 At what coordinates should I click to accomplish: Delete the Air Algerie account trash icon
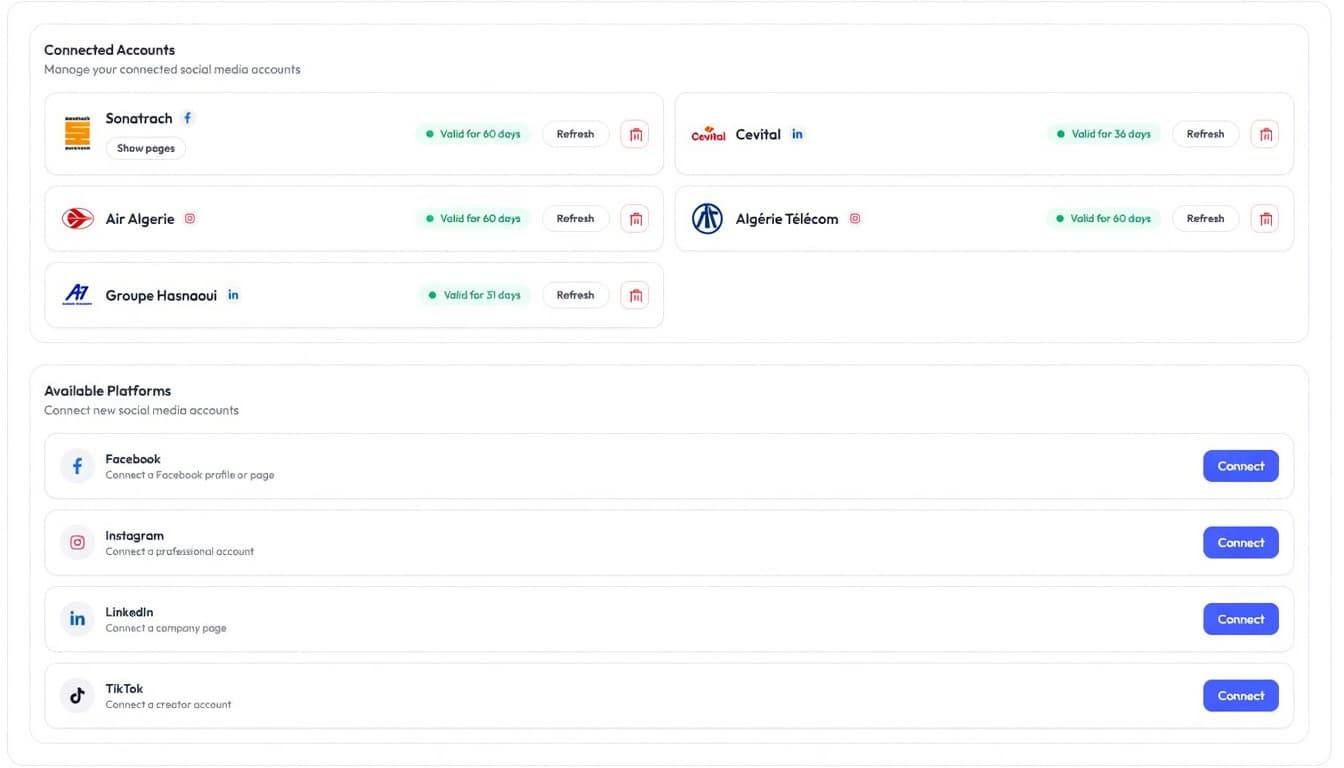pyautogui.click(x=635, y=218)
